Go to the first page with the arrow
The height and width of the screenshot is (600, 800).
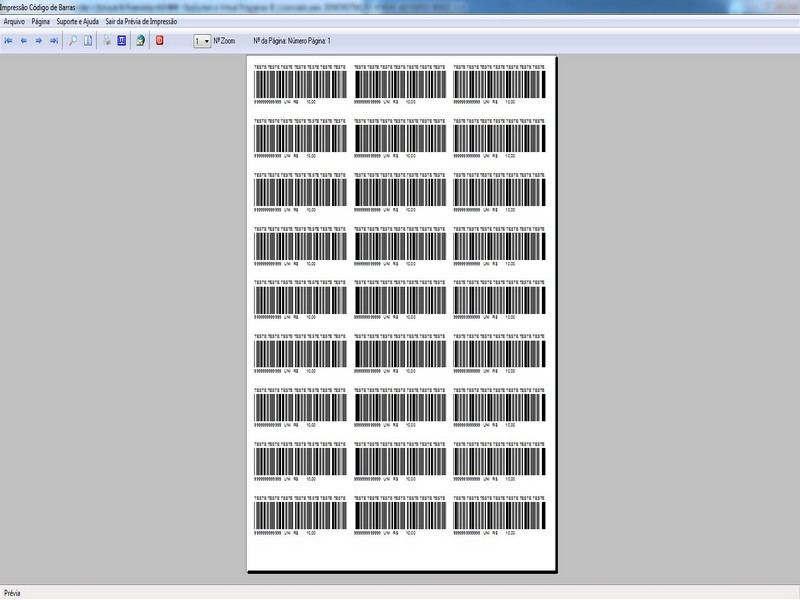click(x=8, y=41)
